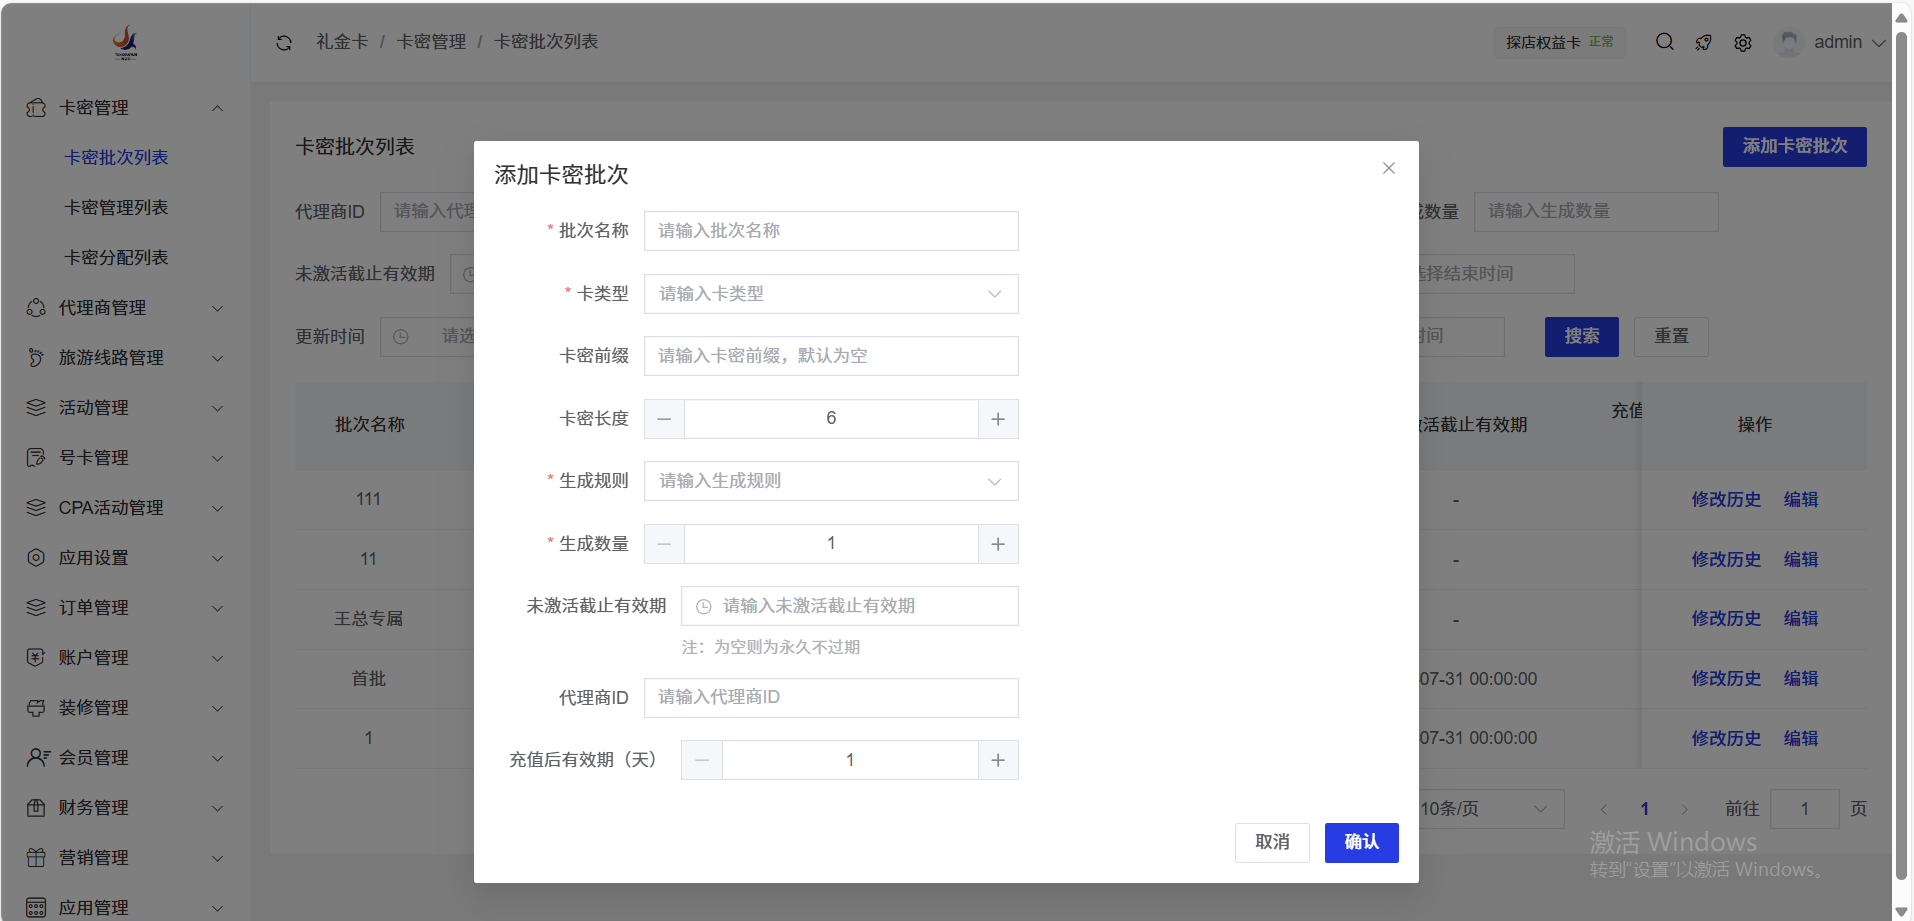Click plus to increase 卡密长度
Viewport: 1914px width, 921px height.
coord(997,419)
